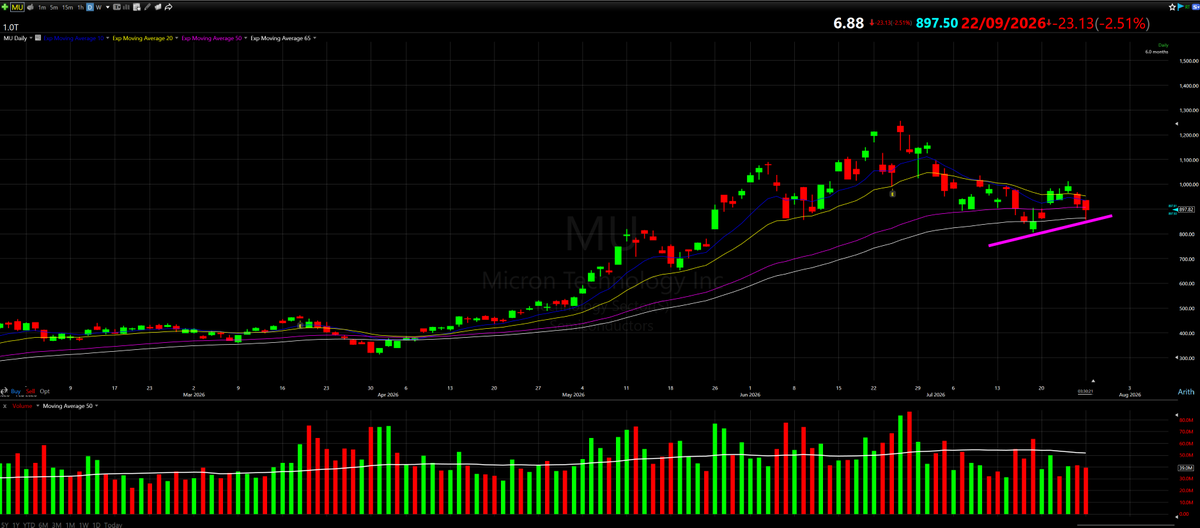Click the blue flag icon
Viewport: 1200px width, 528px height.
coord(1180,7)
